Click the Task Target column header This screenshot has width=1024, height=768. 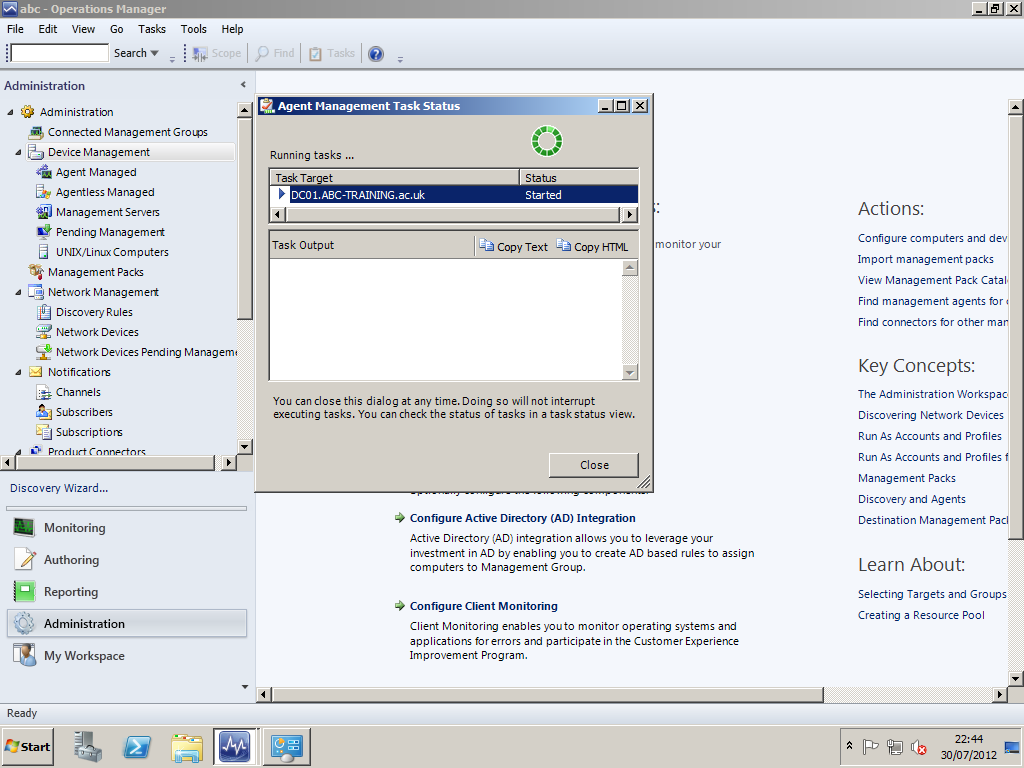pyautogui.click(x=394, y=178)
